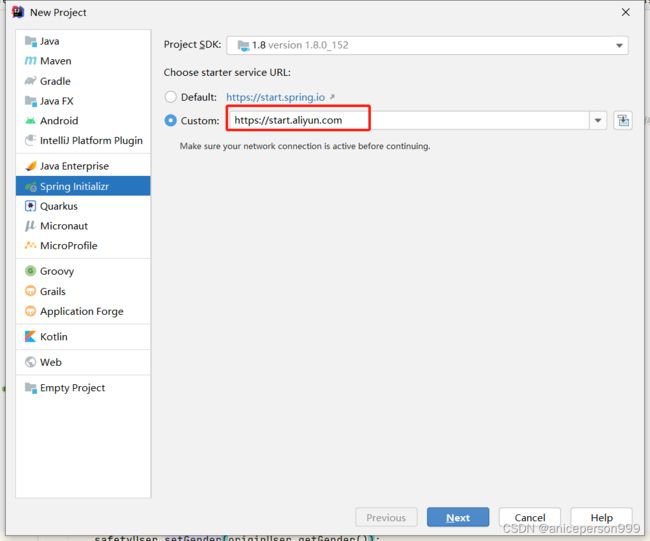Click the Web label text
The image size is (650, 541).
(51, 362)
